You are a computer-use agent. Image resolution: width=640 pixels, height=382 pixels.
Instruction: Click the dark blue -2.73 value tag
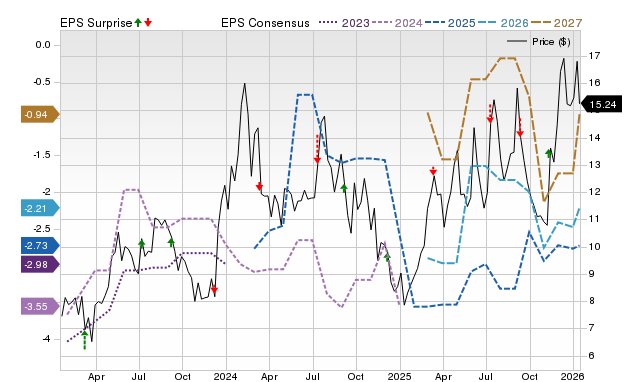coord(40,246)
